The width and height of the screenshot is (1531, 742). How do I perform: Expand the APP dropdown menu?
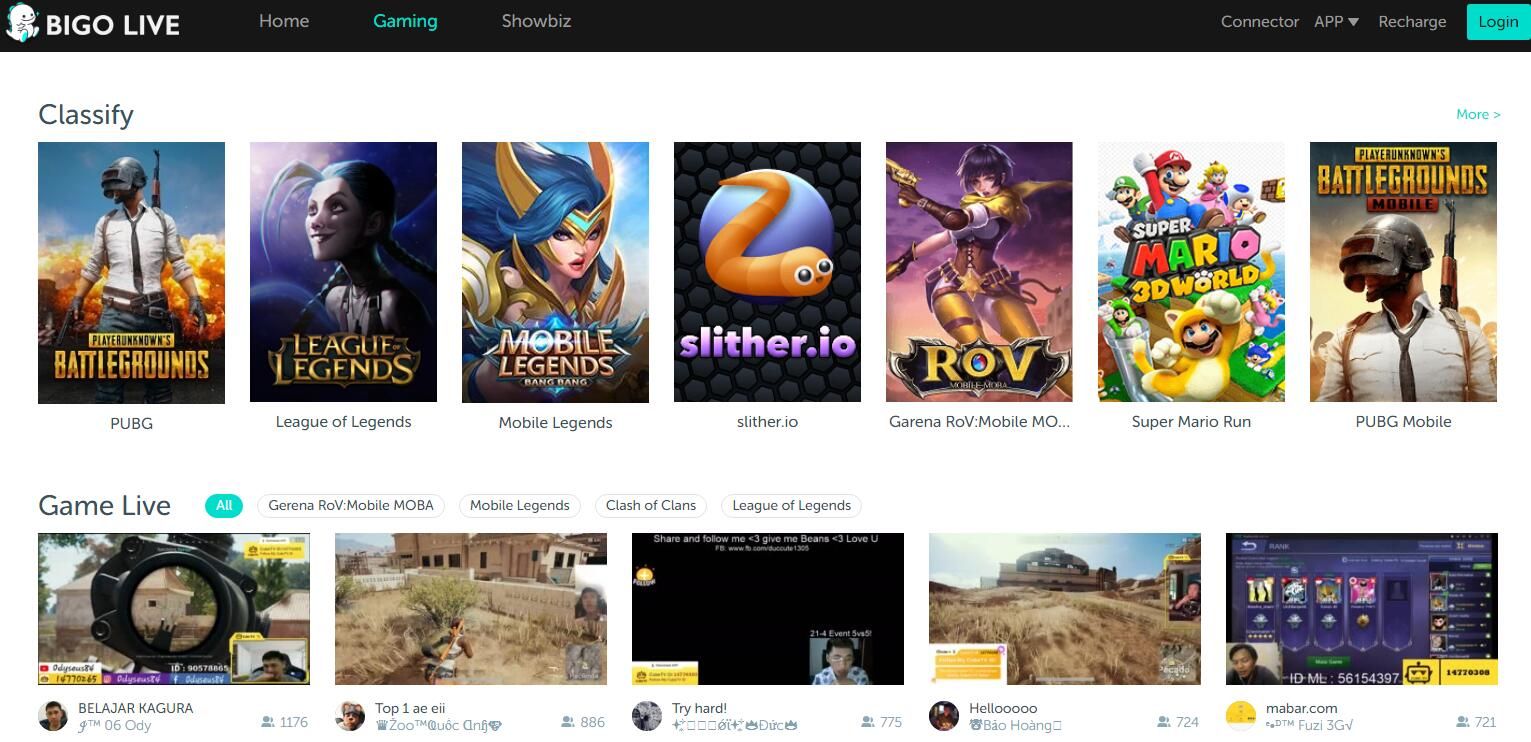pyautogui.click(x=1336, y=21)
